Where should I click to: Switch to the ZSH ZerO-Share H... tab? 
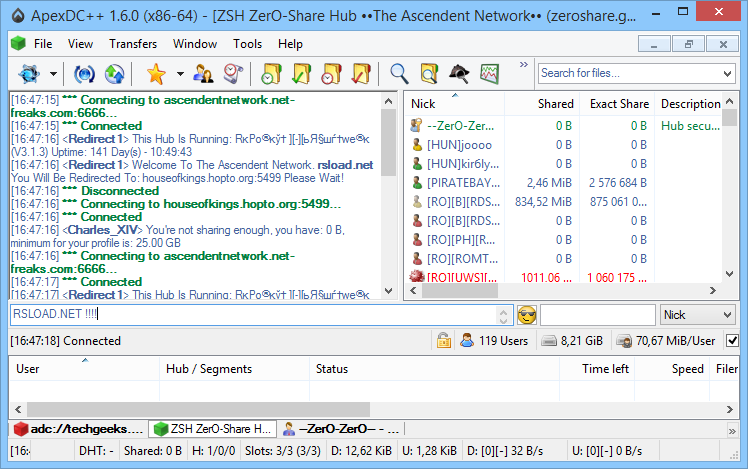click(213, 429)
